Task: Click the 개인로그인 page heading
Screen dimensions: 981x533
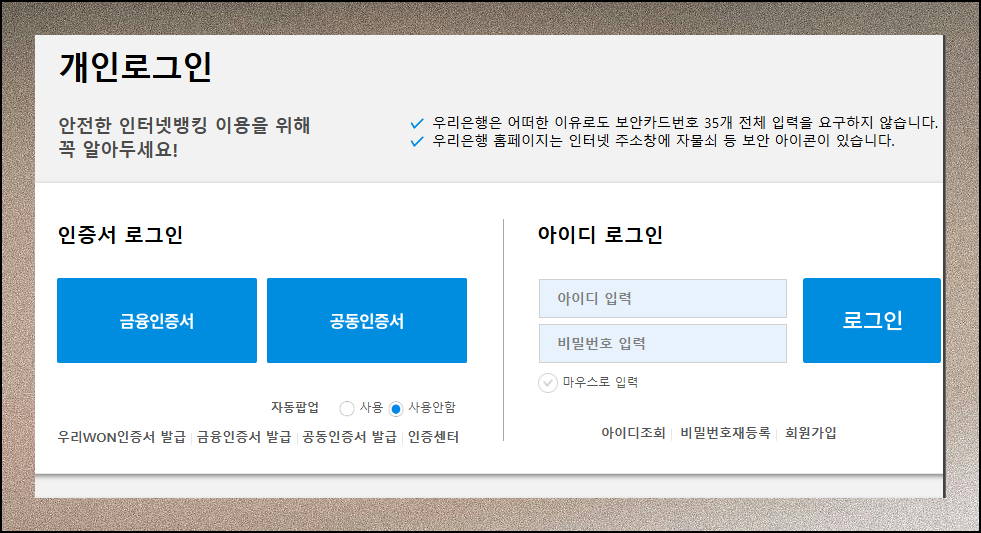Action: pyautogui.click(x=136, y=67)
